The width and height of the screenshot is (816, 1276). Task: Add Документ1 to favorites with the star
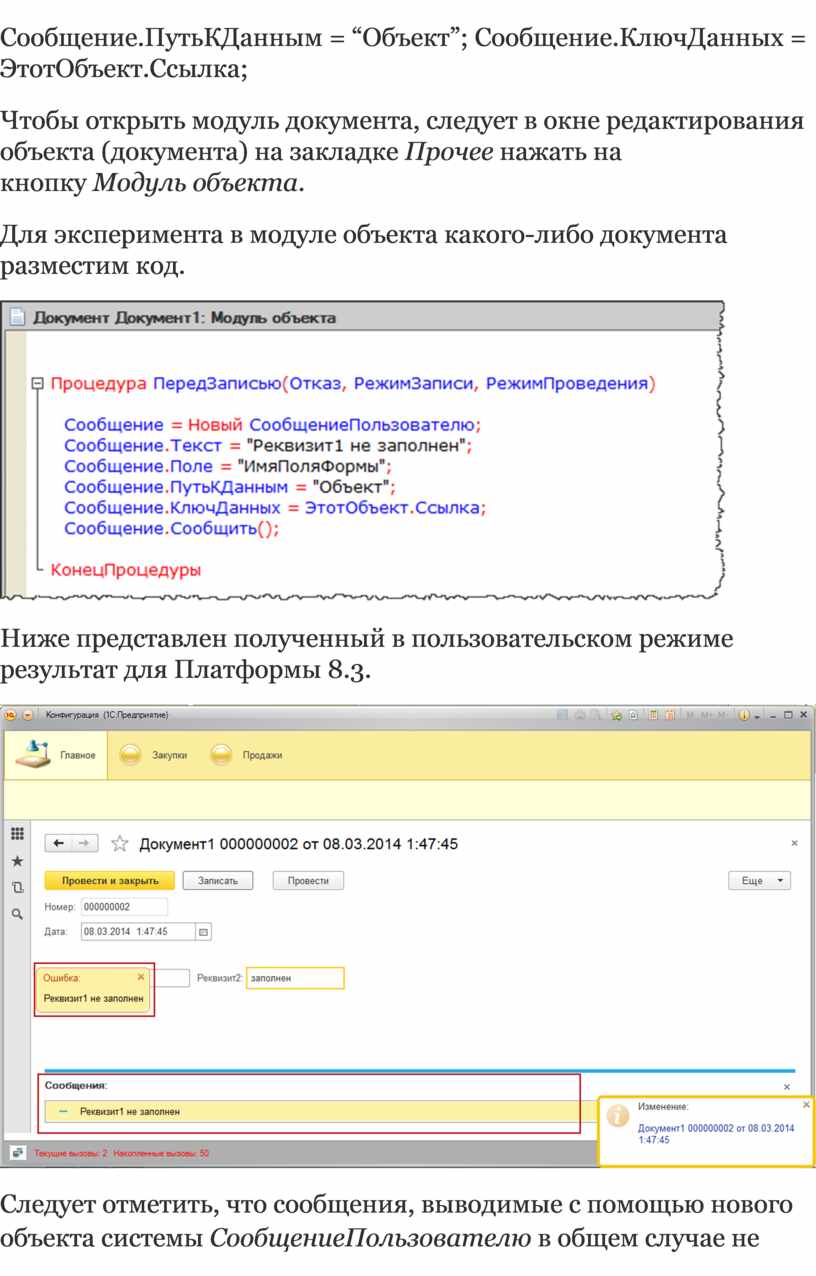pos(120,844)
